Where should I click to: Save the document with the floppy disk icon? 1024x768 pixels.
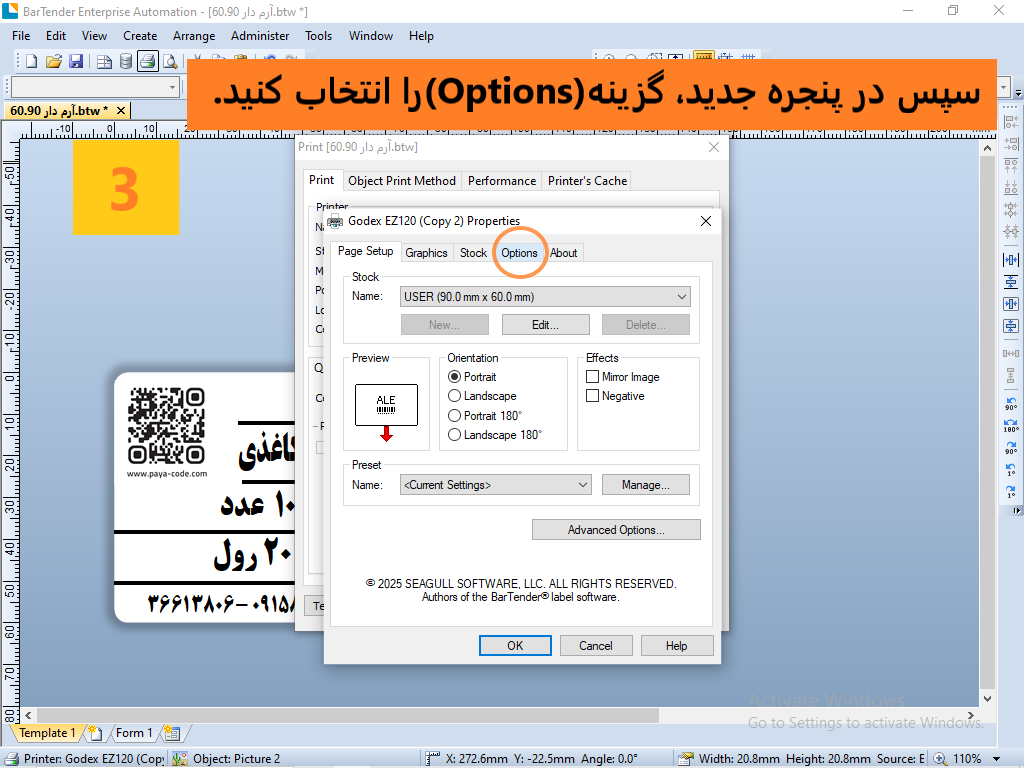(76, 61)
